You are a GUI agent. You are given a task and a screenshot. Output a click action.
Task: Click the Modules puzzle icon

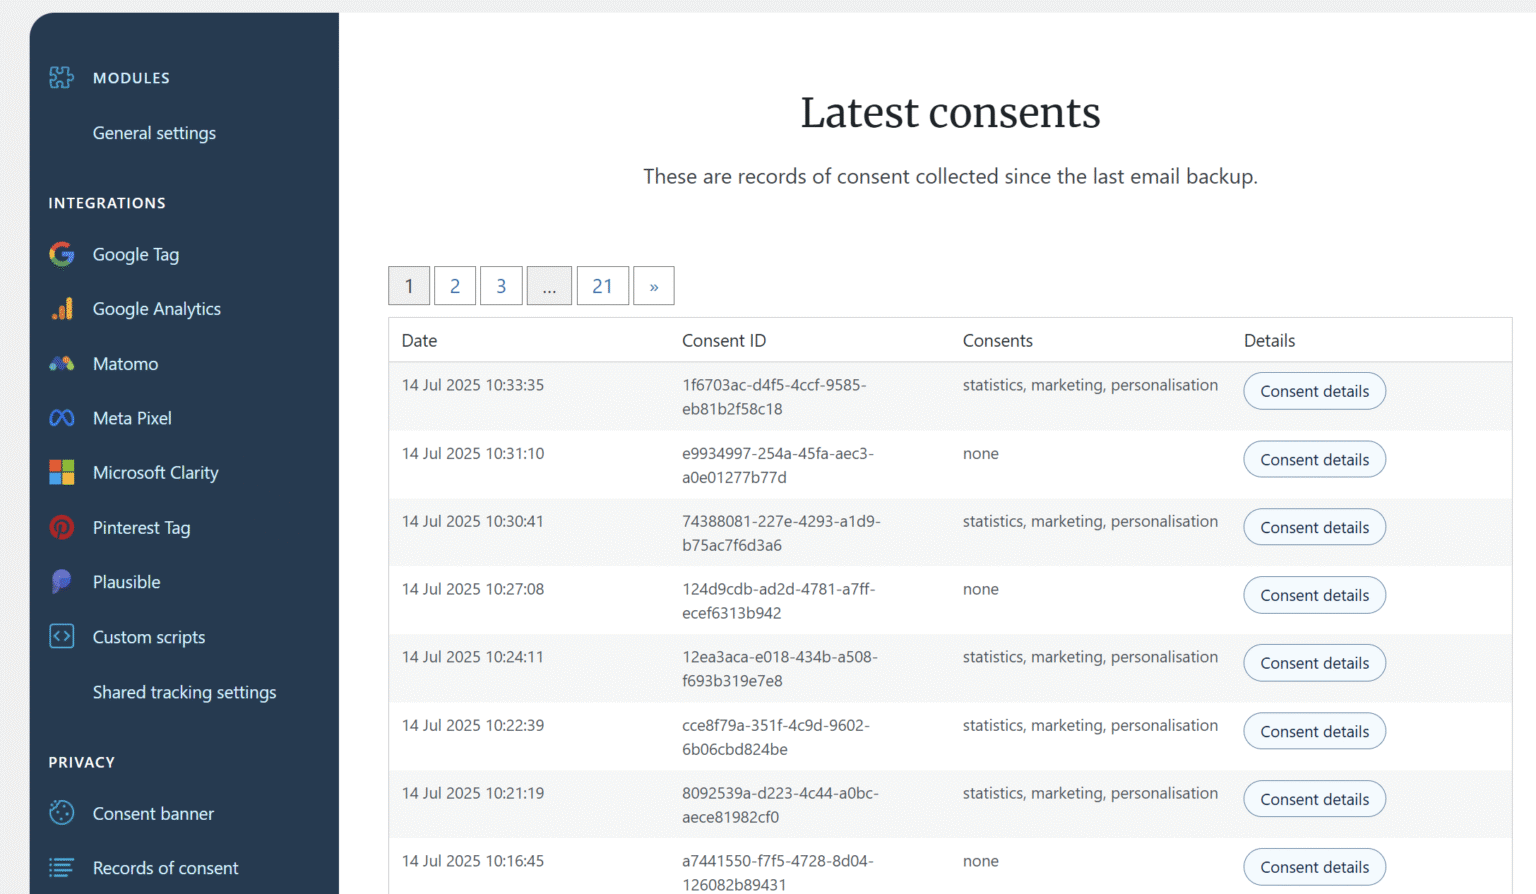[61, 77]
